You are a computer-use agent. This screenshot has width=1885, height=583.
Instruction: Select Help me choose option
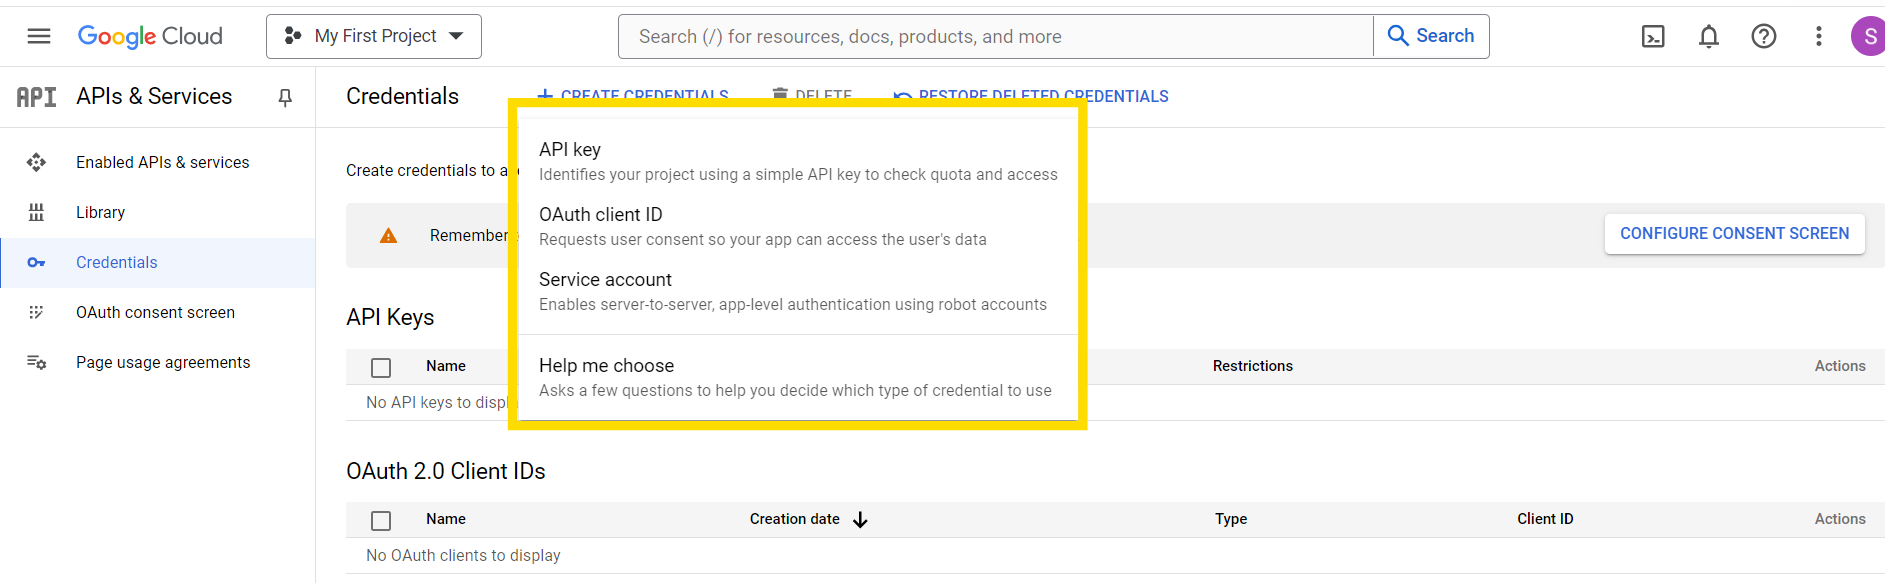pyautogui.click(x=798, y=377)
